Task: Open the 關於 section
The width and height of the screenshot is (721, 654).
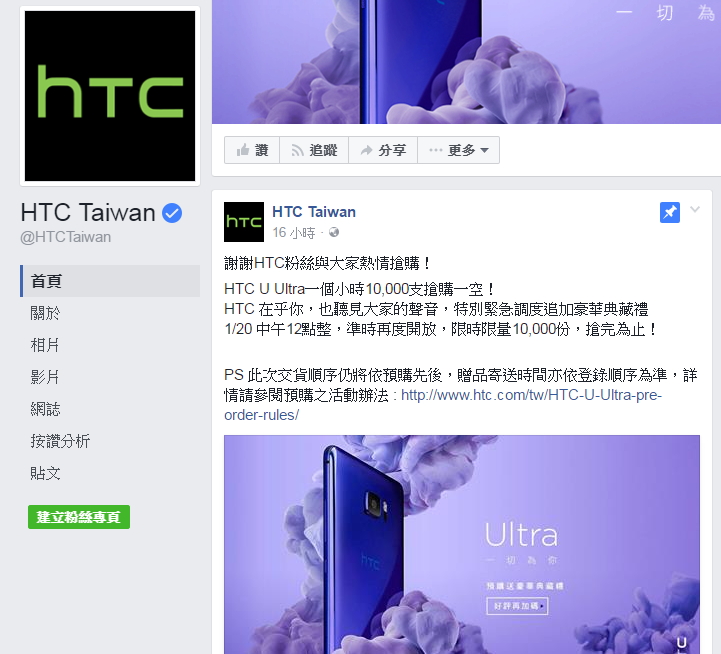Action: point(45,313)
